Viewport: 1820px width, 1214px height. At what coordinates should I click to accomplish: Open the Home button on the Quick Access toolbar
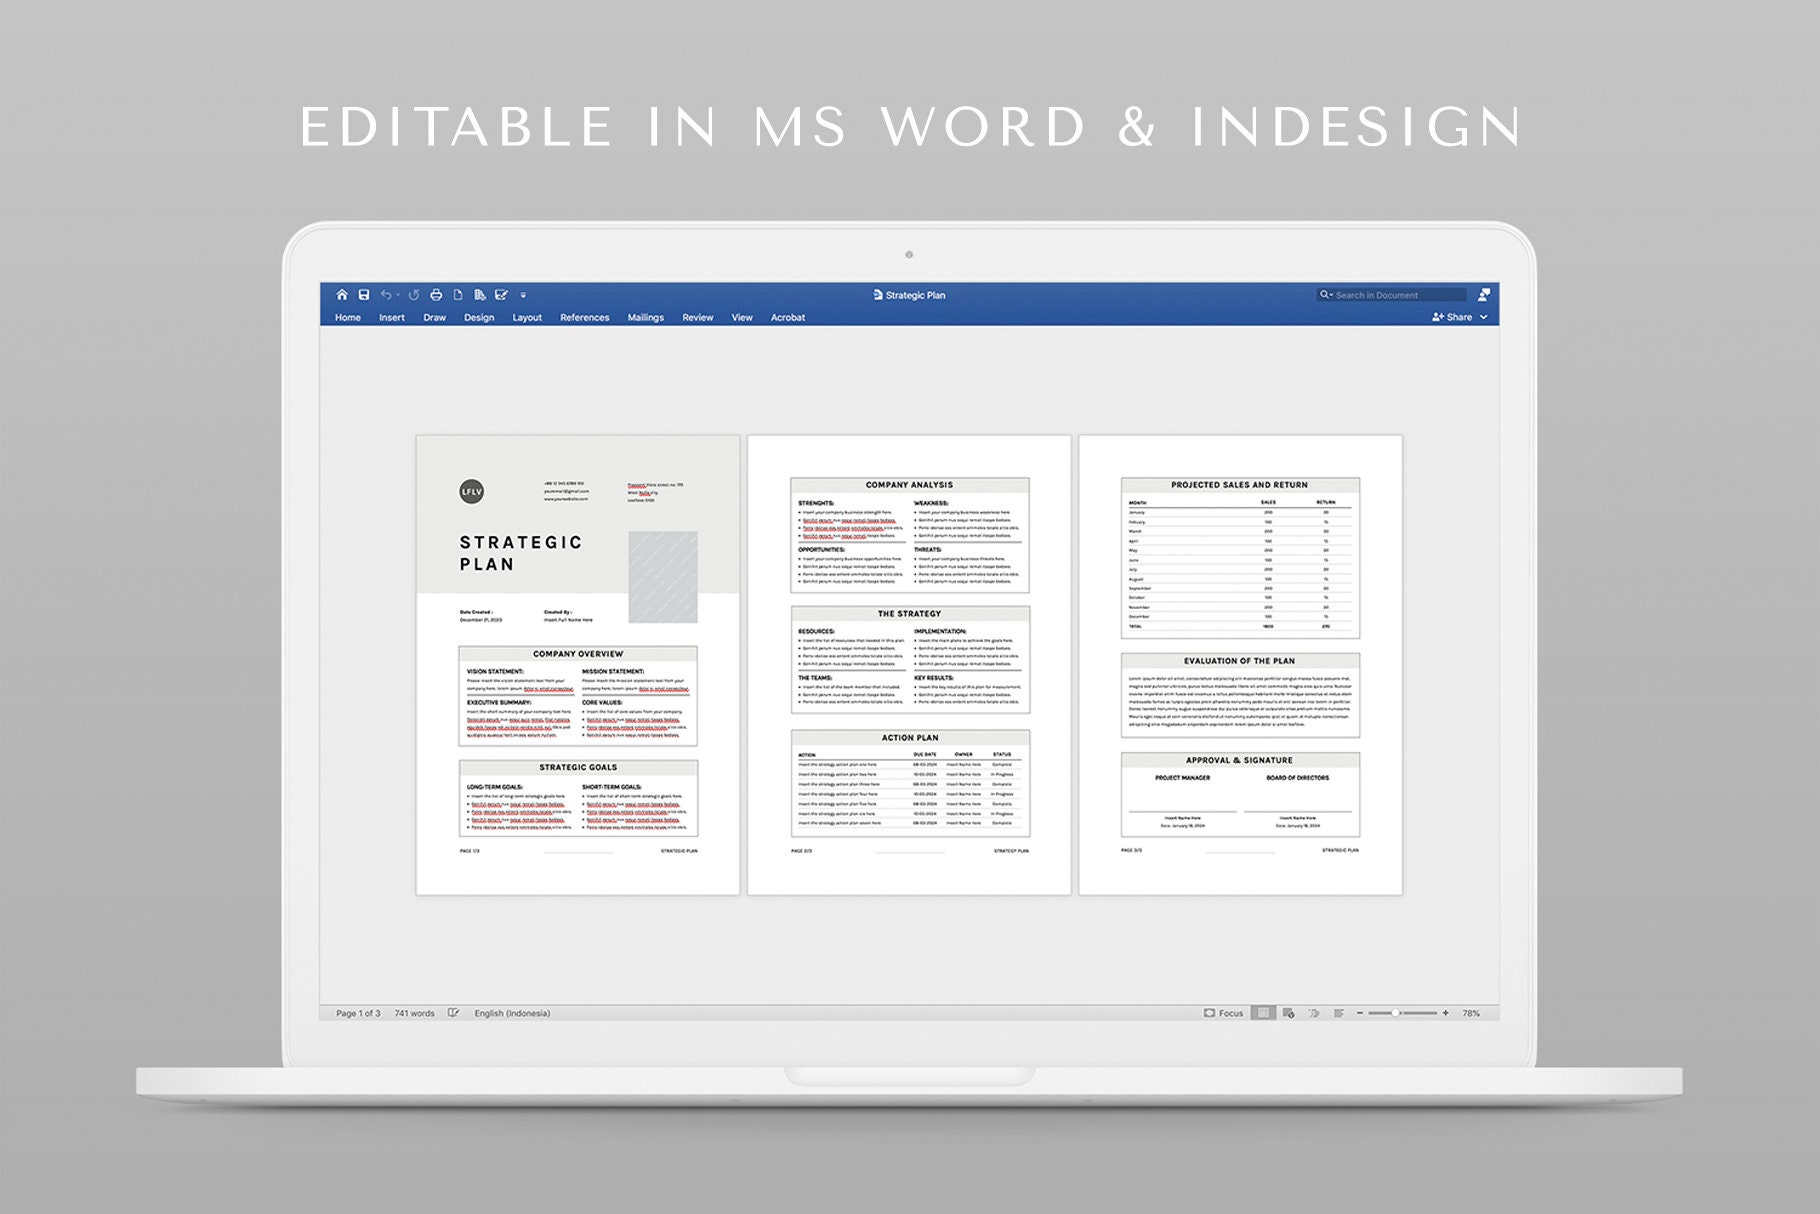[x=344, y=295]
